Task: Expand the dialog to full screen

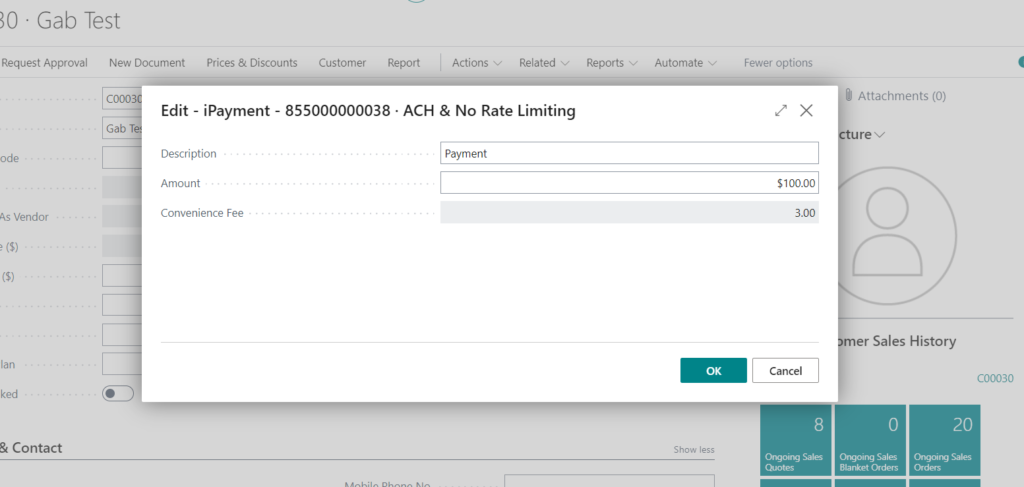Action: click(x=781, y=111)
